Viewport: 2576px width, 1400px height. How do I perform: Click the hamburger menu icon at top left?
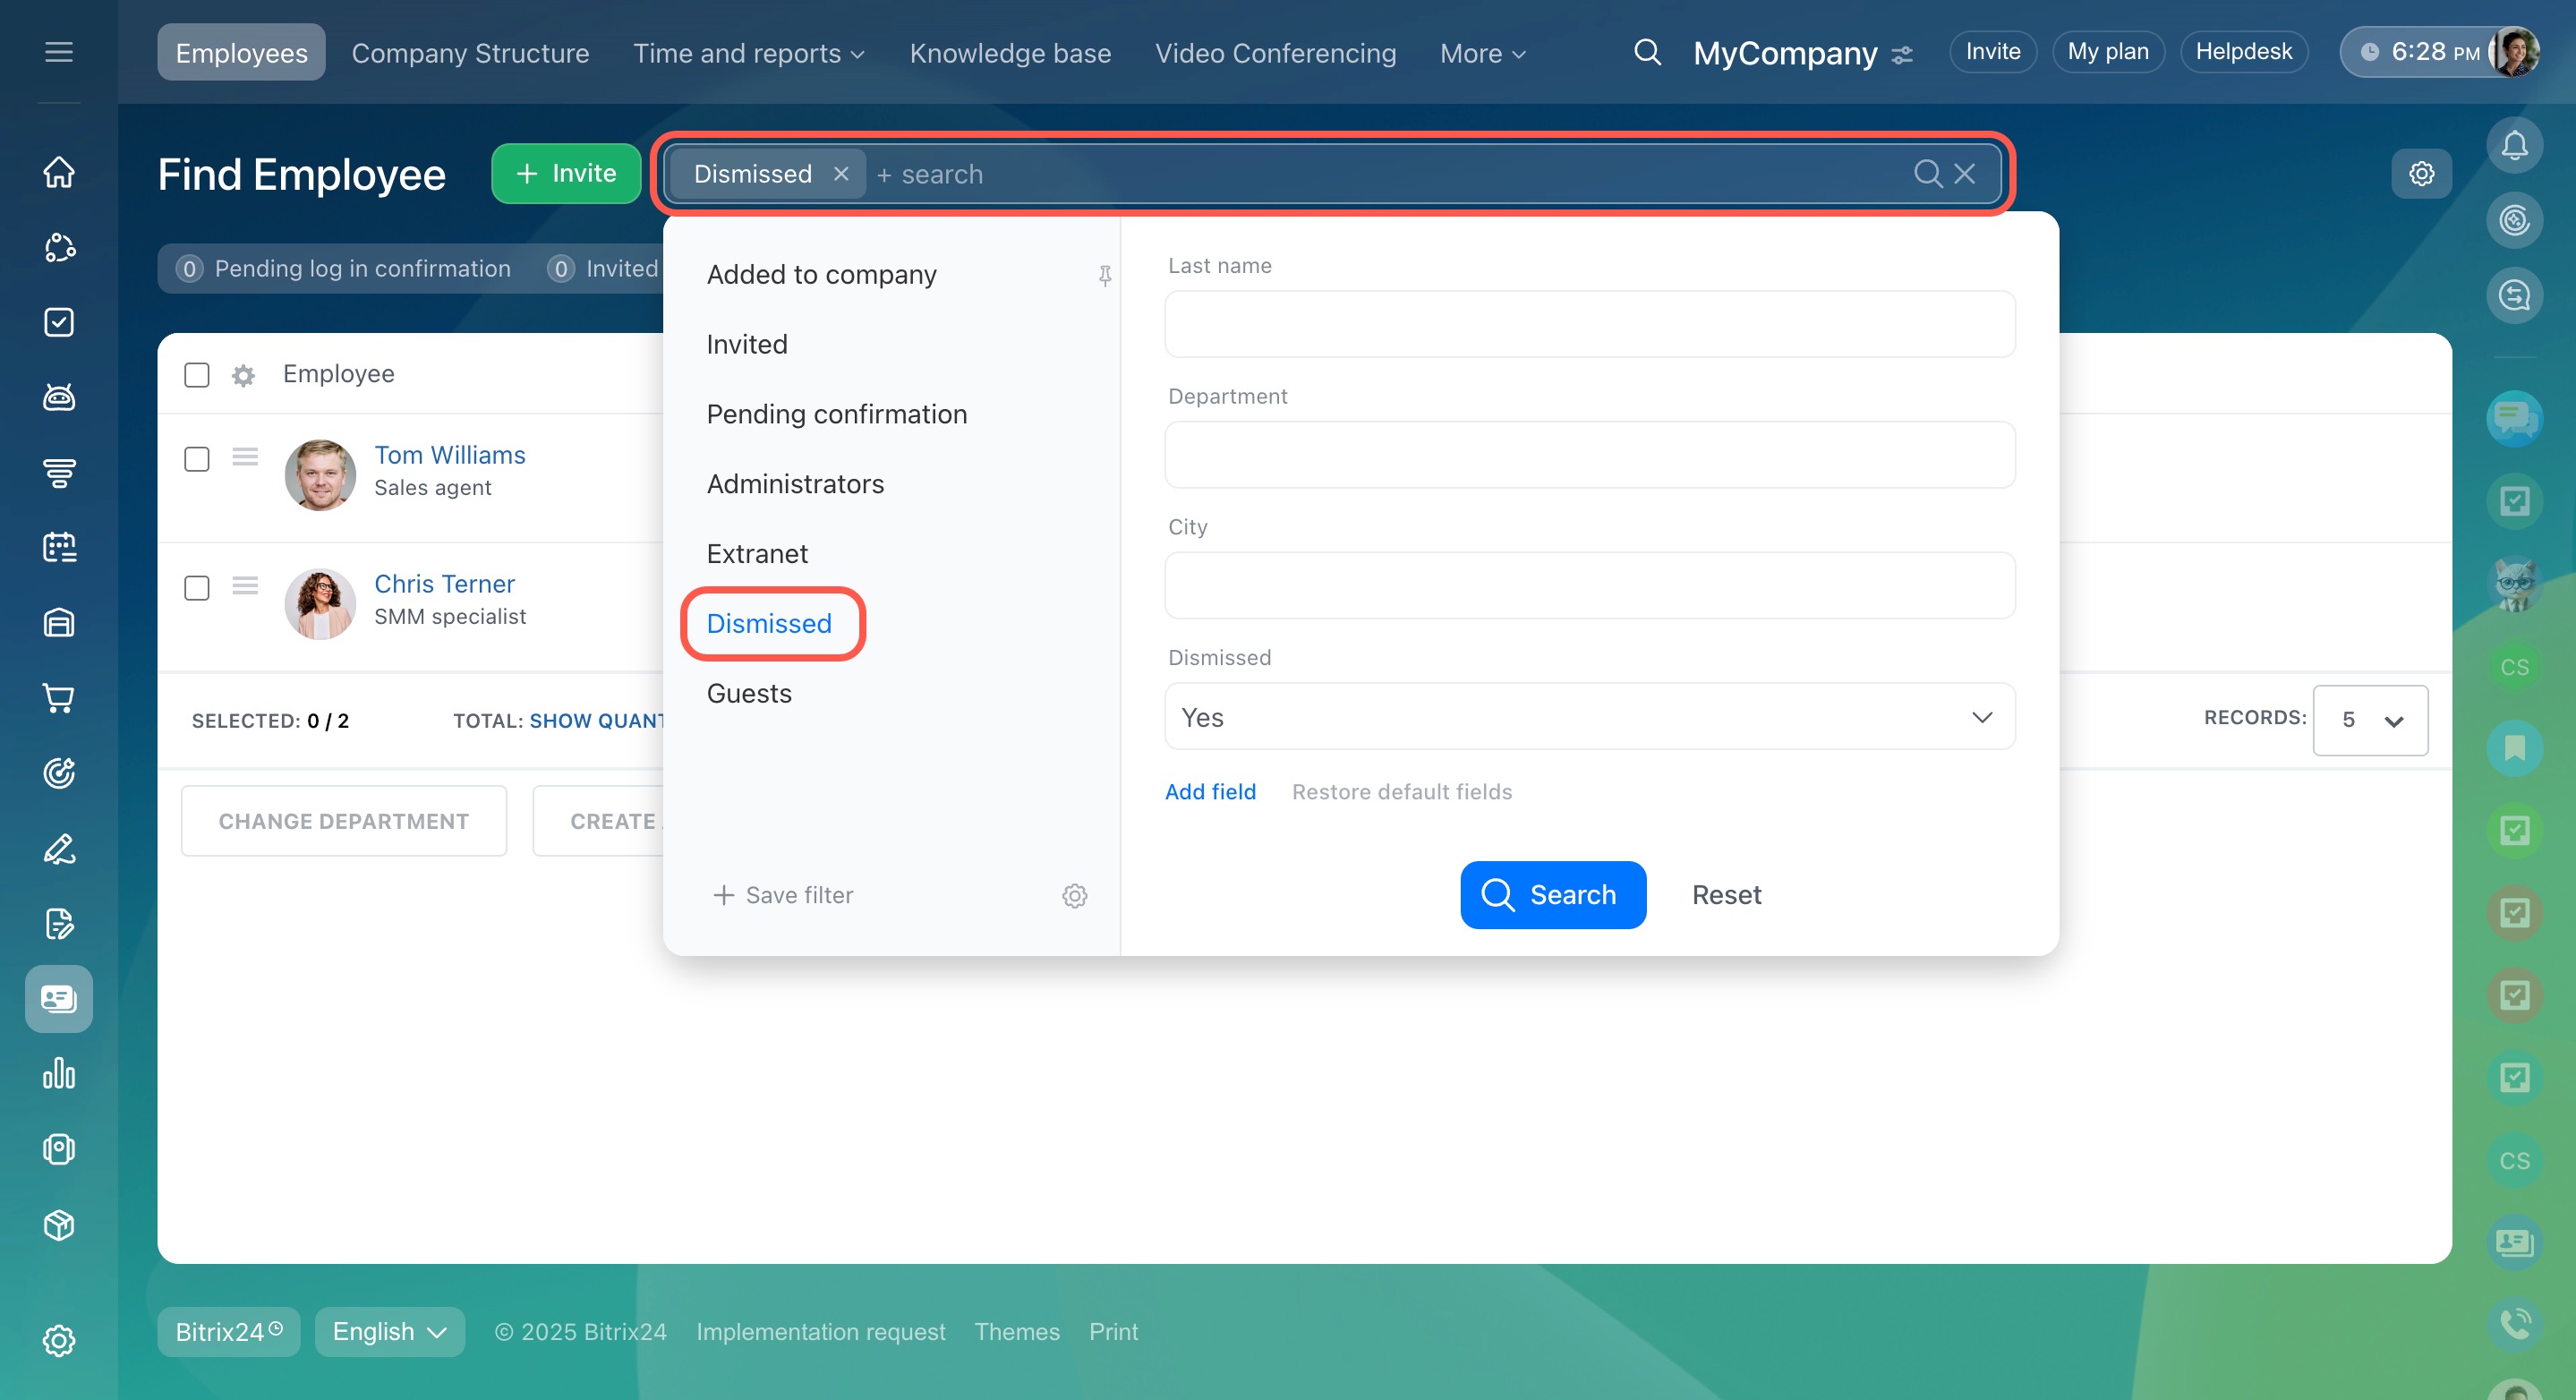(59, 52)
